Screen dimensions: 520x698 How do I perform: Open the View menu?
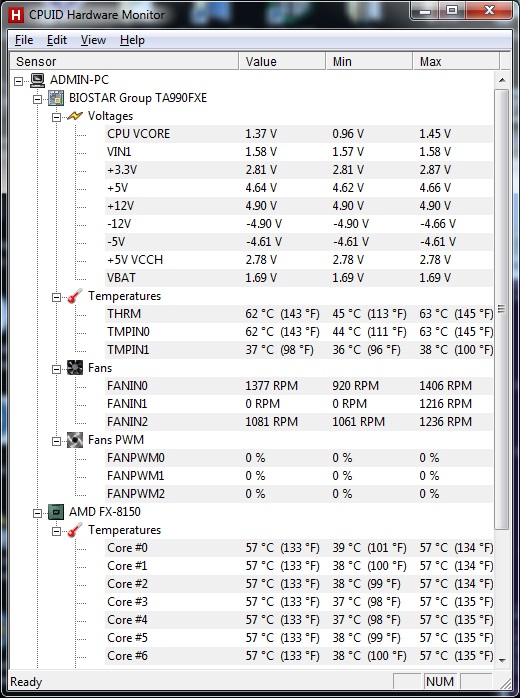[93, 40]
